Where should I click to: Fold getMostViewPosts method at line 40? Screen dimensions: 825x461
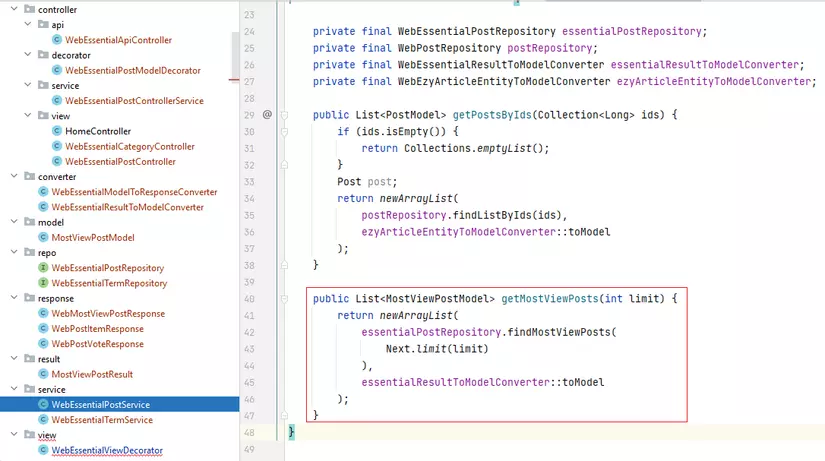click(284, 298)
